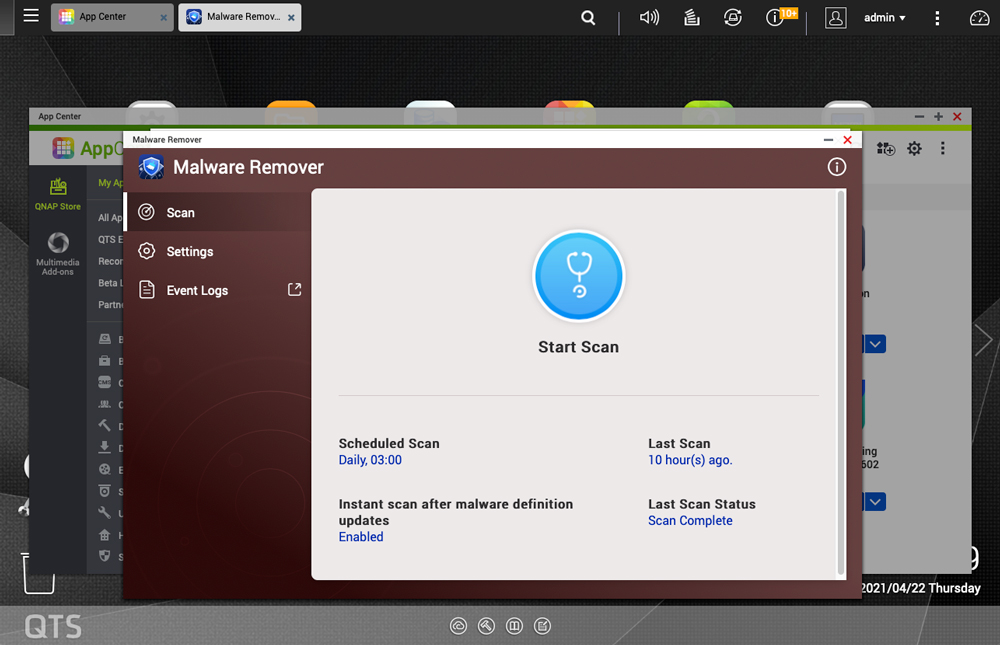Viewport: 1000px width, 645px height.
Task: Open the volume control speaker icon
Action: [x=649, y=18]
